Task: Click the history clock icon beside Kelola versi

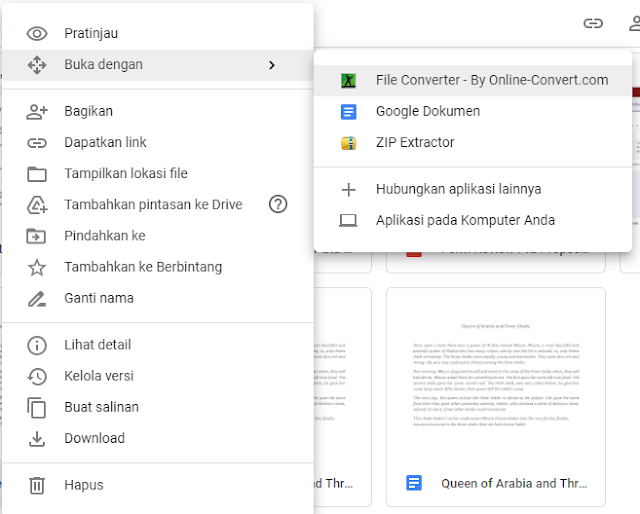Action: [x=37, y=376]
